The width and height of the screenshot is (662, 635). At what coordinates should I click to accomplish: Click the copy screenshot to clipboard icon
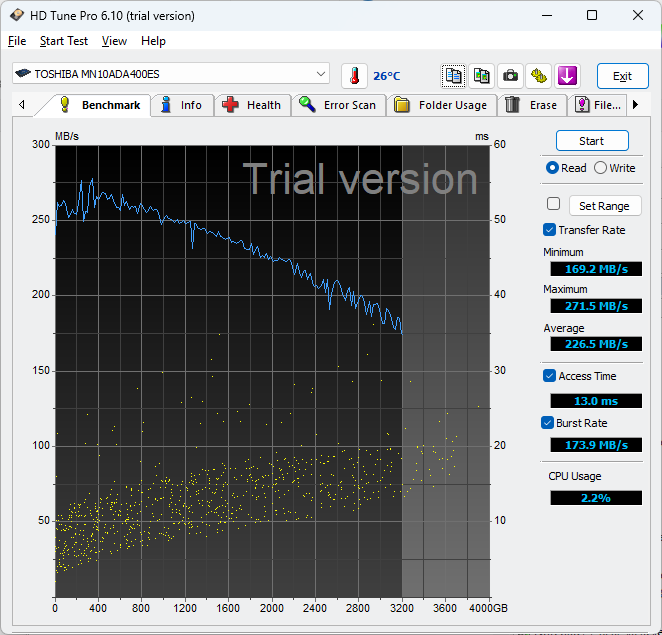[482, 76]
